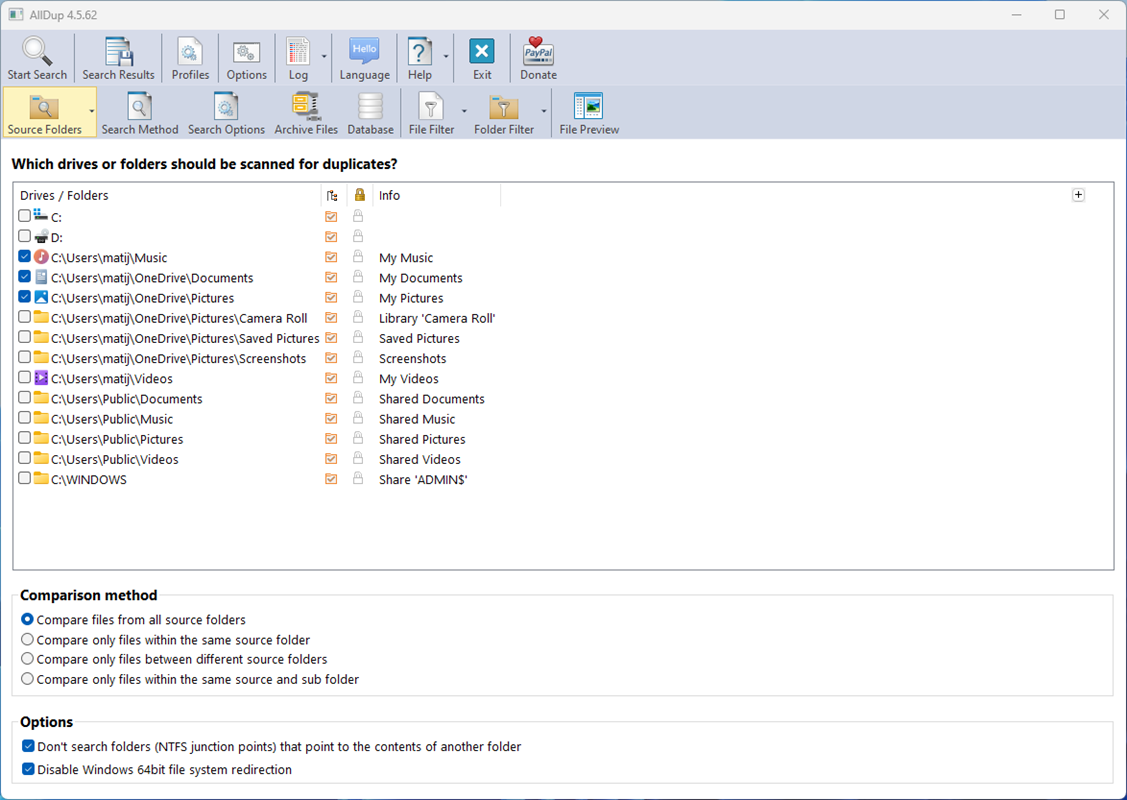Open the Options gear icon
This screenshot has height=800, width=1127.
(x=247, y=52)
